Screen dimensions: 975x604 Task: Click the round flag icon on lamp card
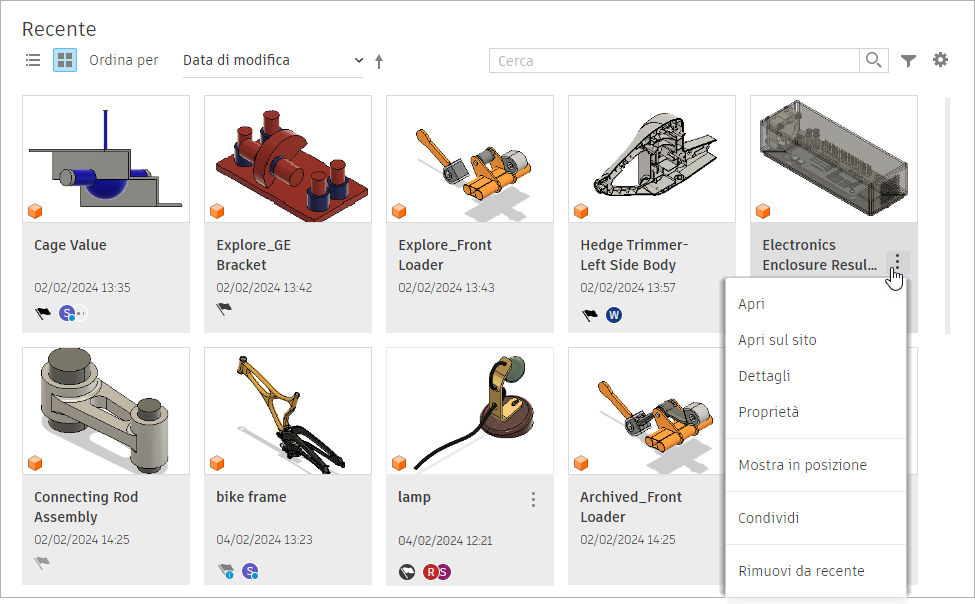tap(407, 572)
